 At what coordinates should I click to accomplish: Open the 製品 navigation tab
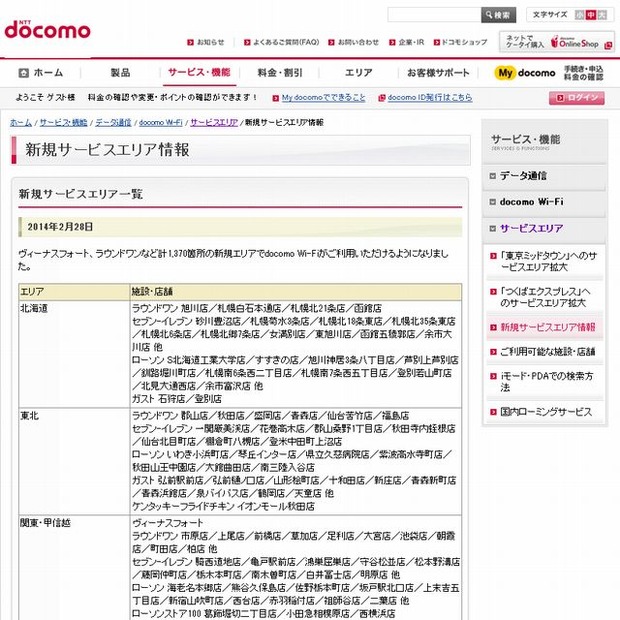[x=121, y=73]
